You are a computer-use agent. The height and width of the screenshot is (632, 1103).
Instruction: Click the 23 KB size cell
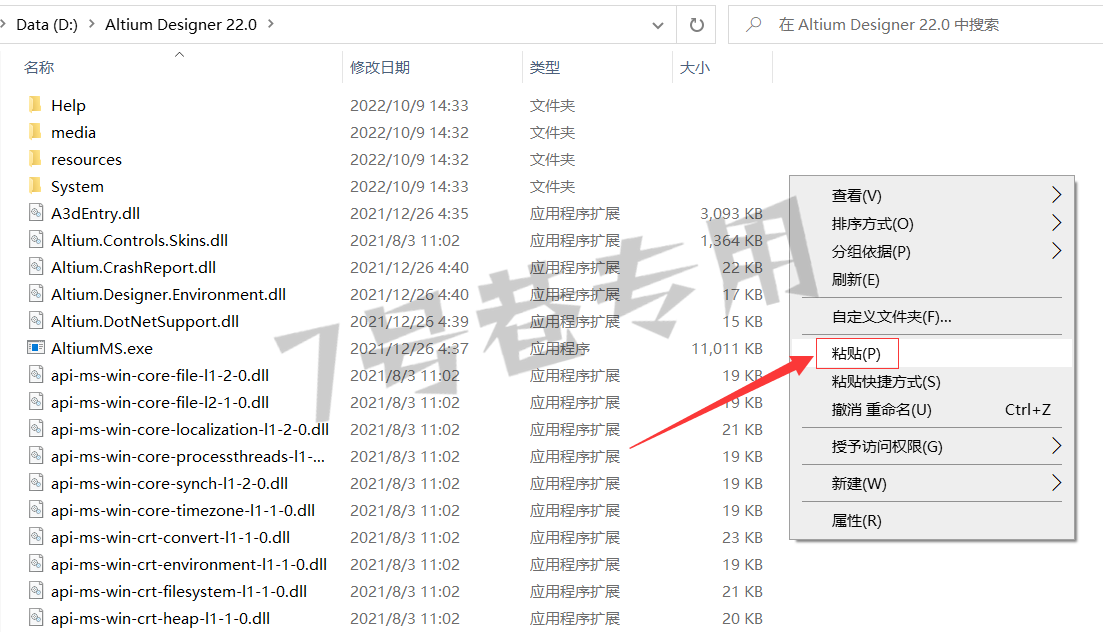742,538
